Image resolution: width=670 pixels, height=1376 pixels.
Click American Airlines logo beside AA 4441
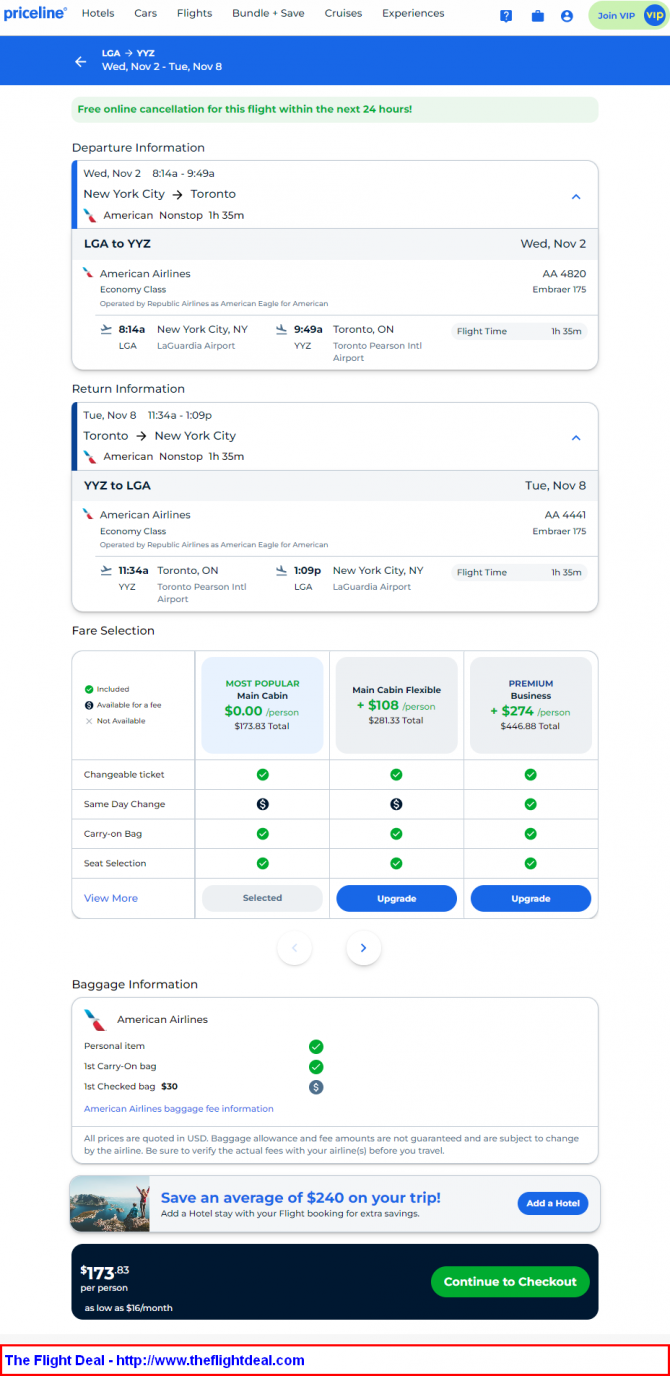coord(88,514)
